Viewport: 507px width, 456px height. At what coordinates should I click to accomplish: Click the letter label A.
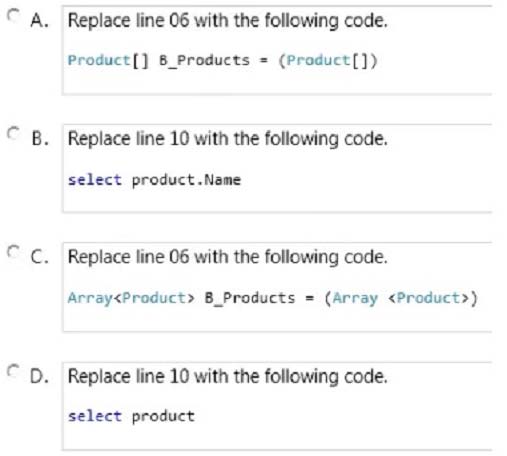[x=39, y=21]
